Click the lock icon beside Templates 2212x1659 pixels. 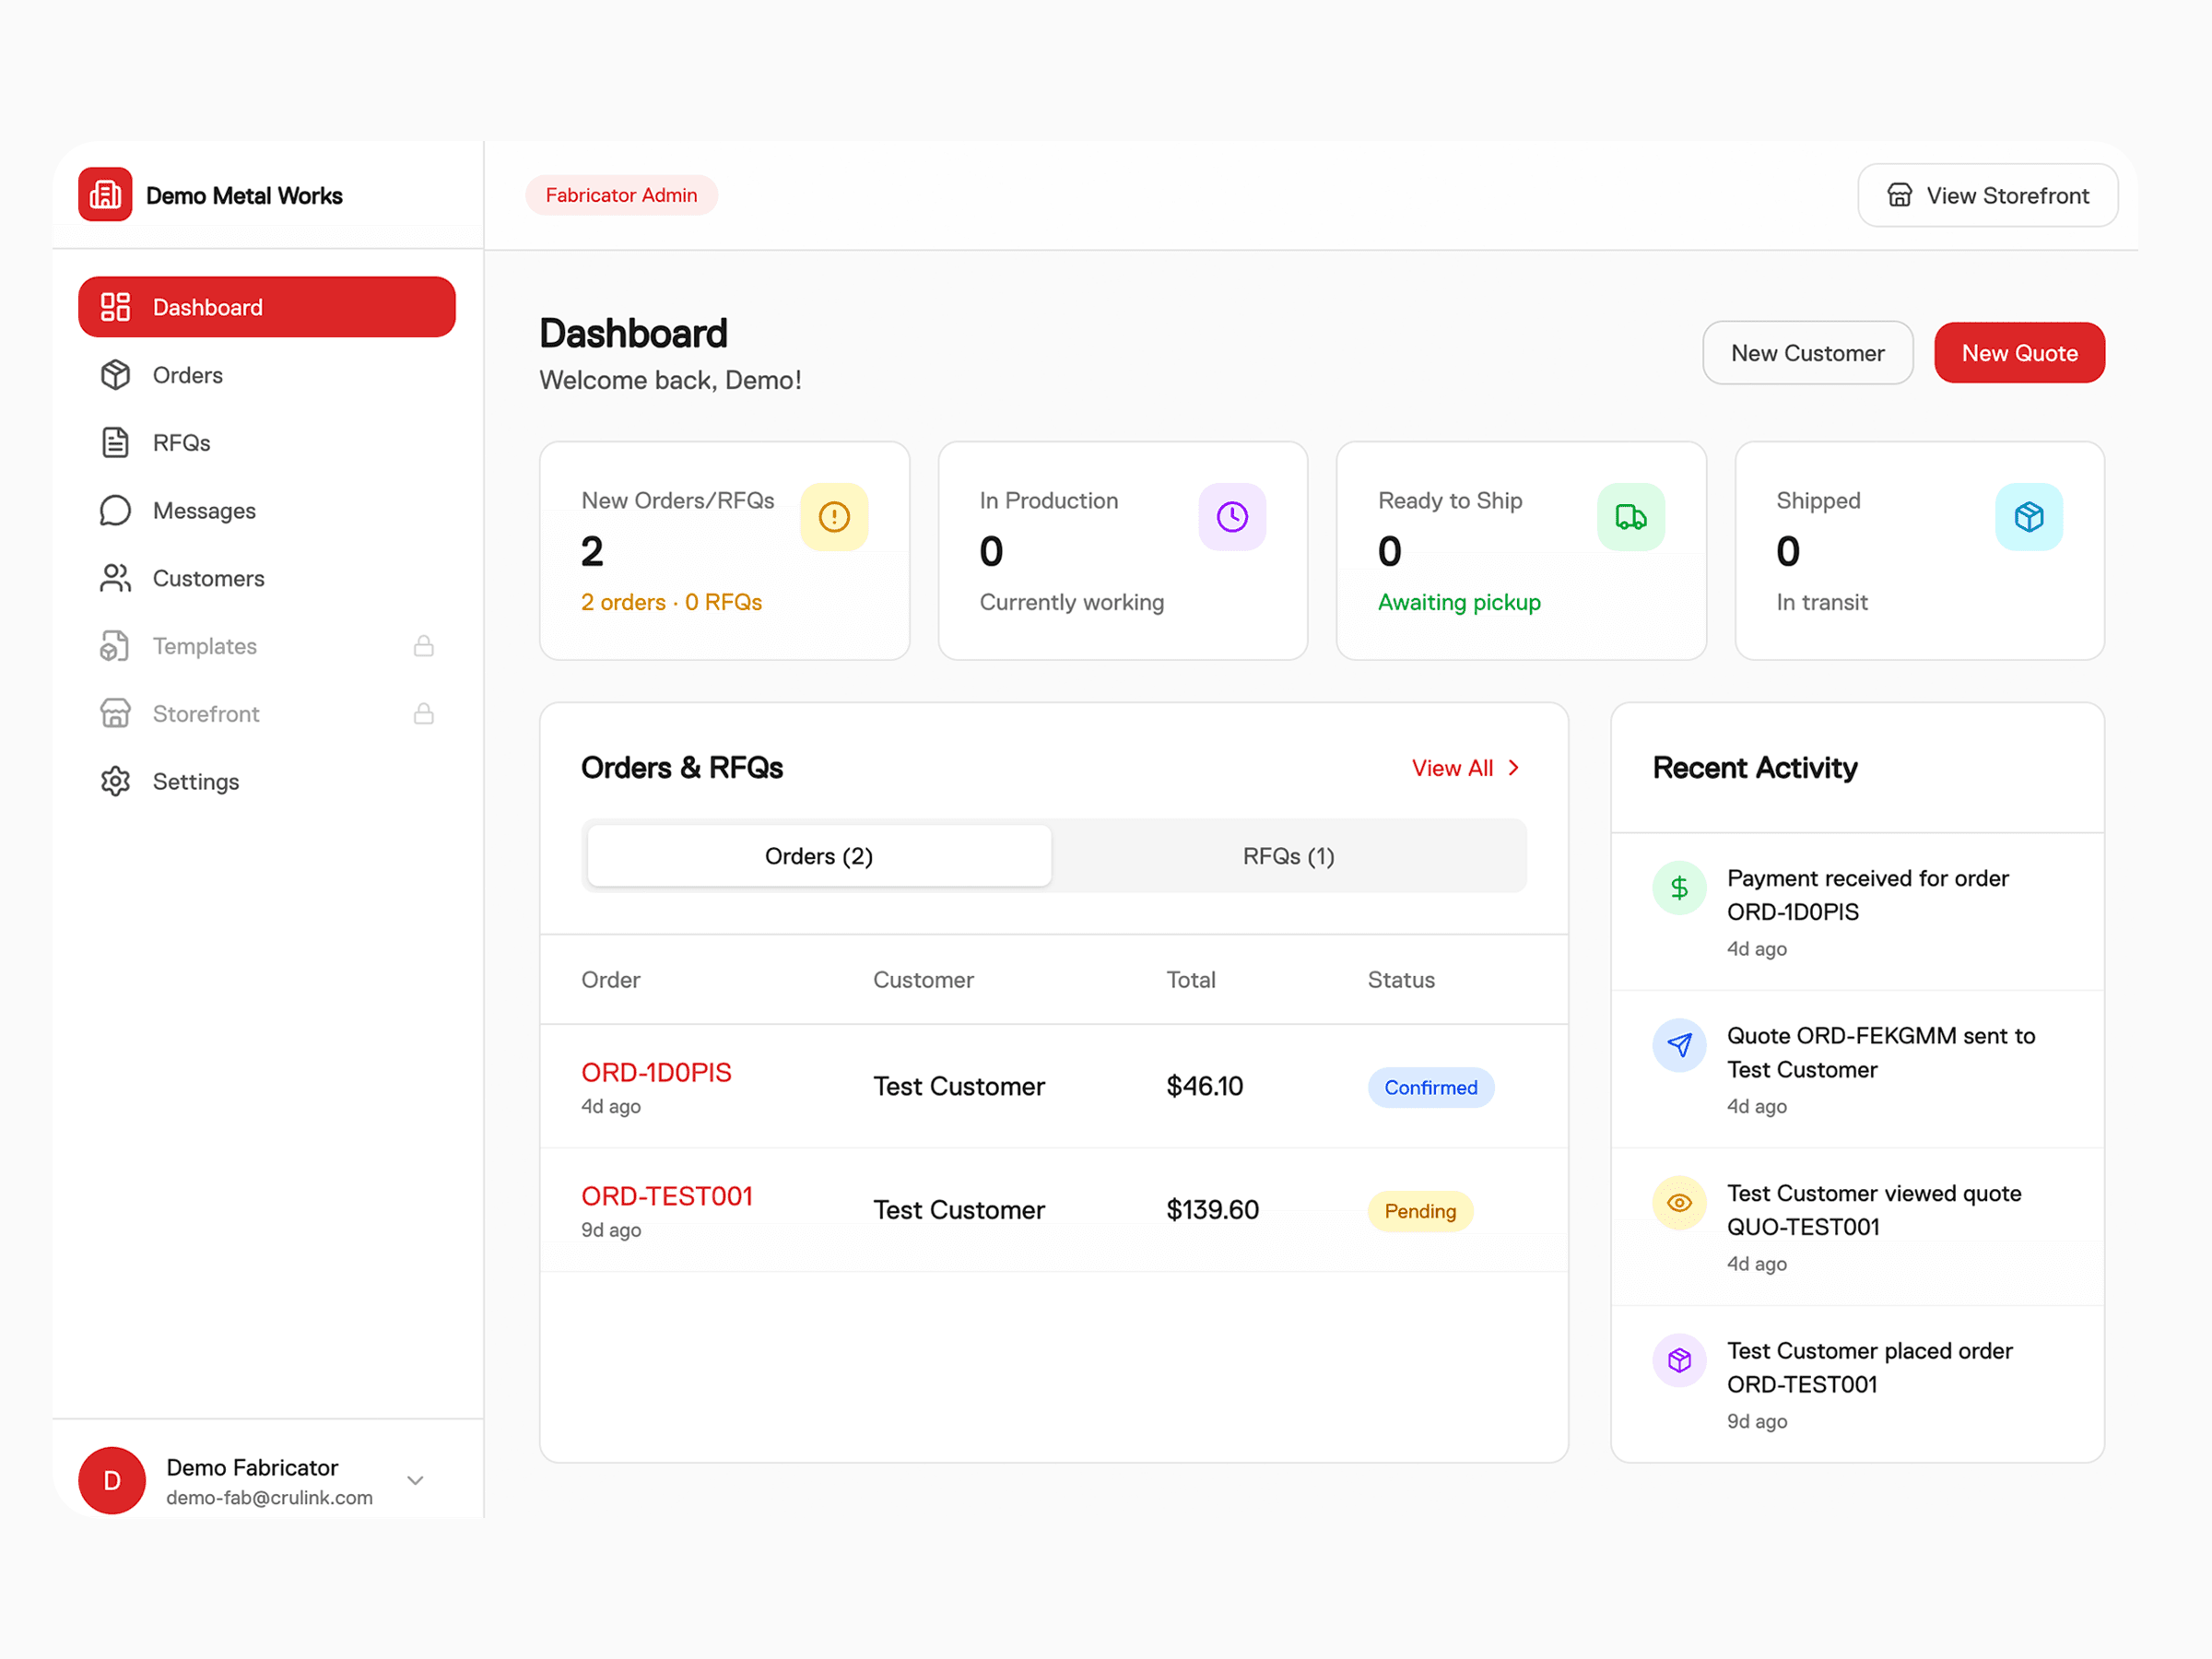pos(424,646)
